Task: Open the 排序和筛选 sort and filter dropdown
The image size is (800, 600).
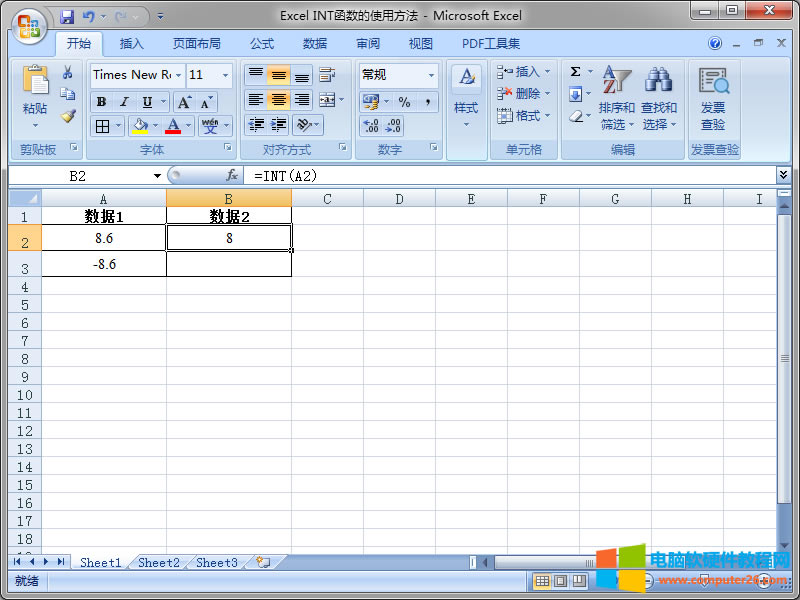Action: [x=617, y=99]
